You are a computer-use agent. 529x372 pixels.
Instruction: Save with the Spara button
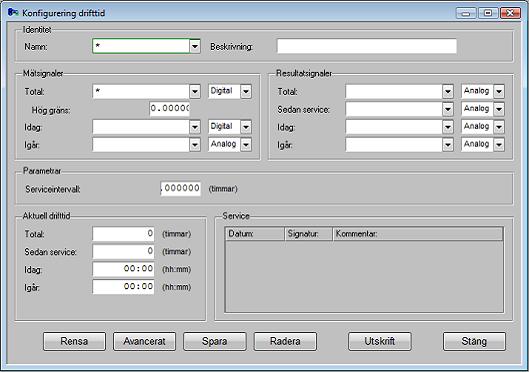click(x=215, y=341)
